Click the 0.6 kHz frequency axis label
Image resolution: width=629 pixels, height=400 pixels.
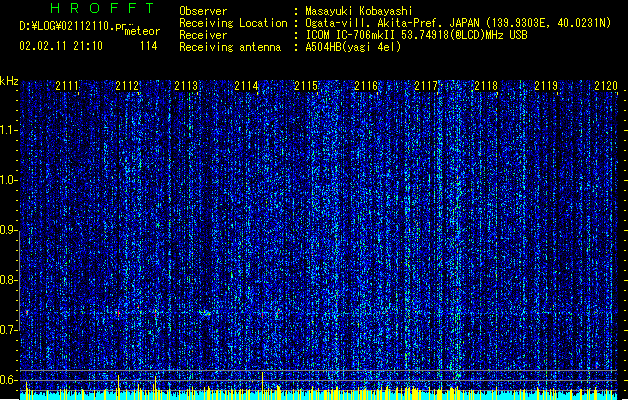tap(8, 380)
